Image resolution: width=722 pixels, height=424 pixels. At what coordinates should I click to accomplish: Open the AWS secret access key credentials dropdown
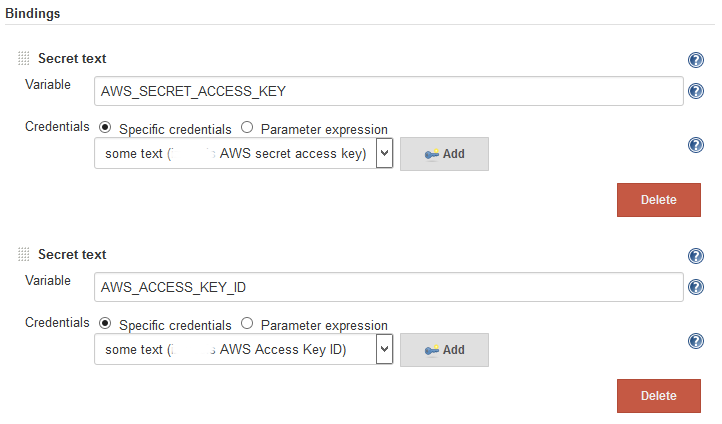pyautogui.click(x=244, y=153)
